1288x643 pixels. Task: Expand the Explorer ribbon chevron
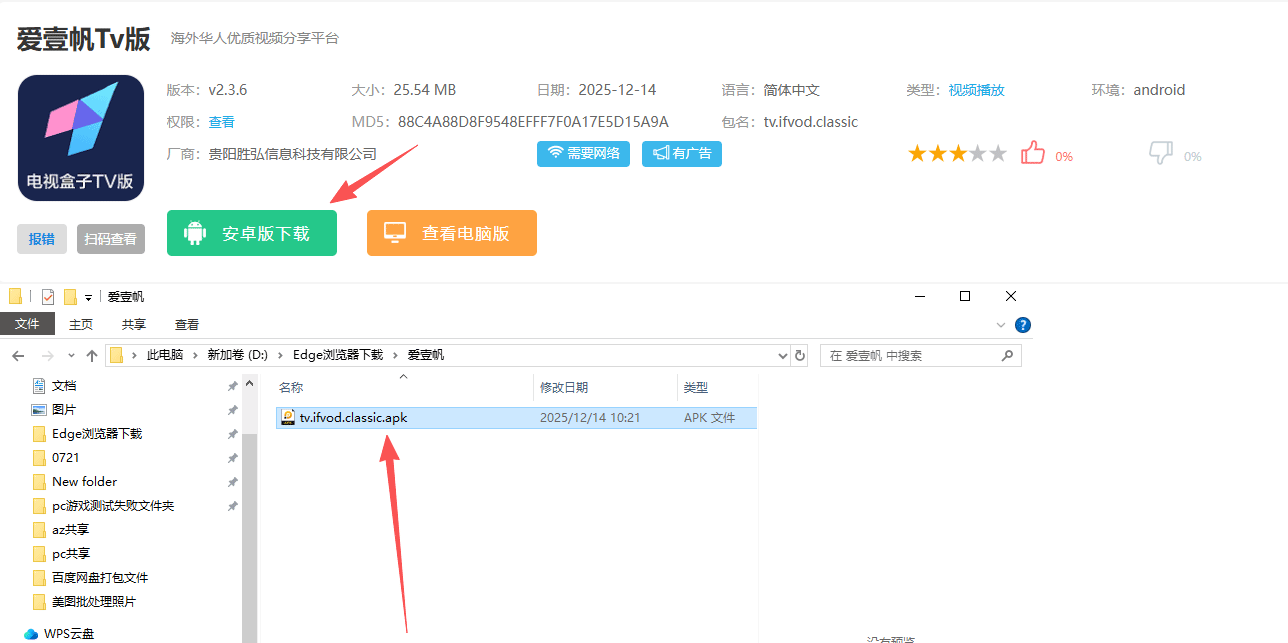(1002, 325)
